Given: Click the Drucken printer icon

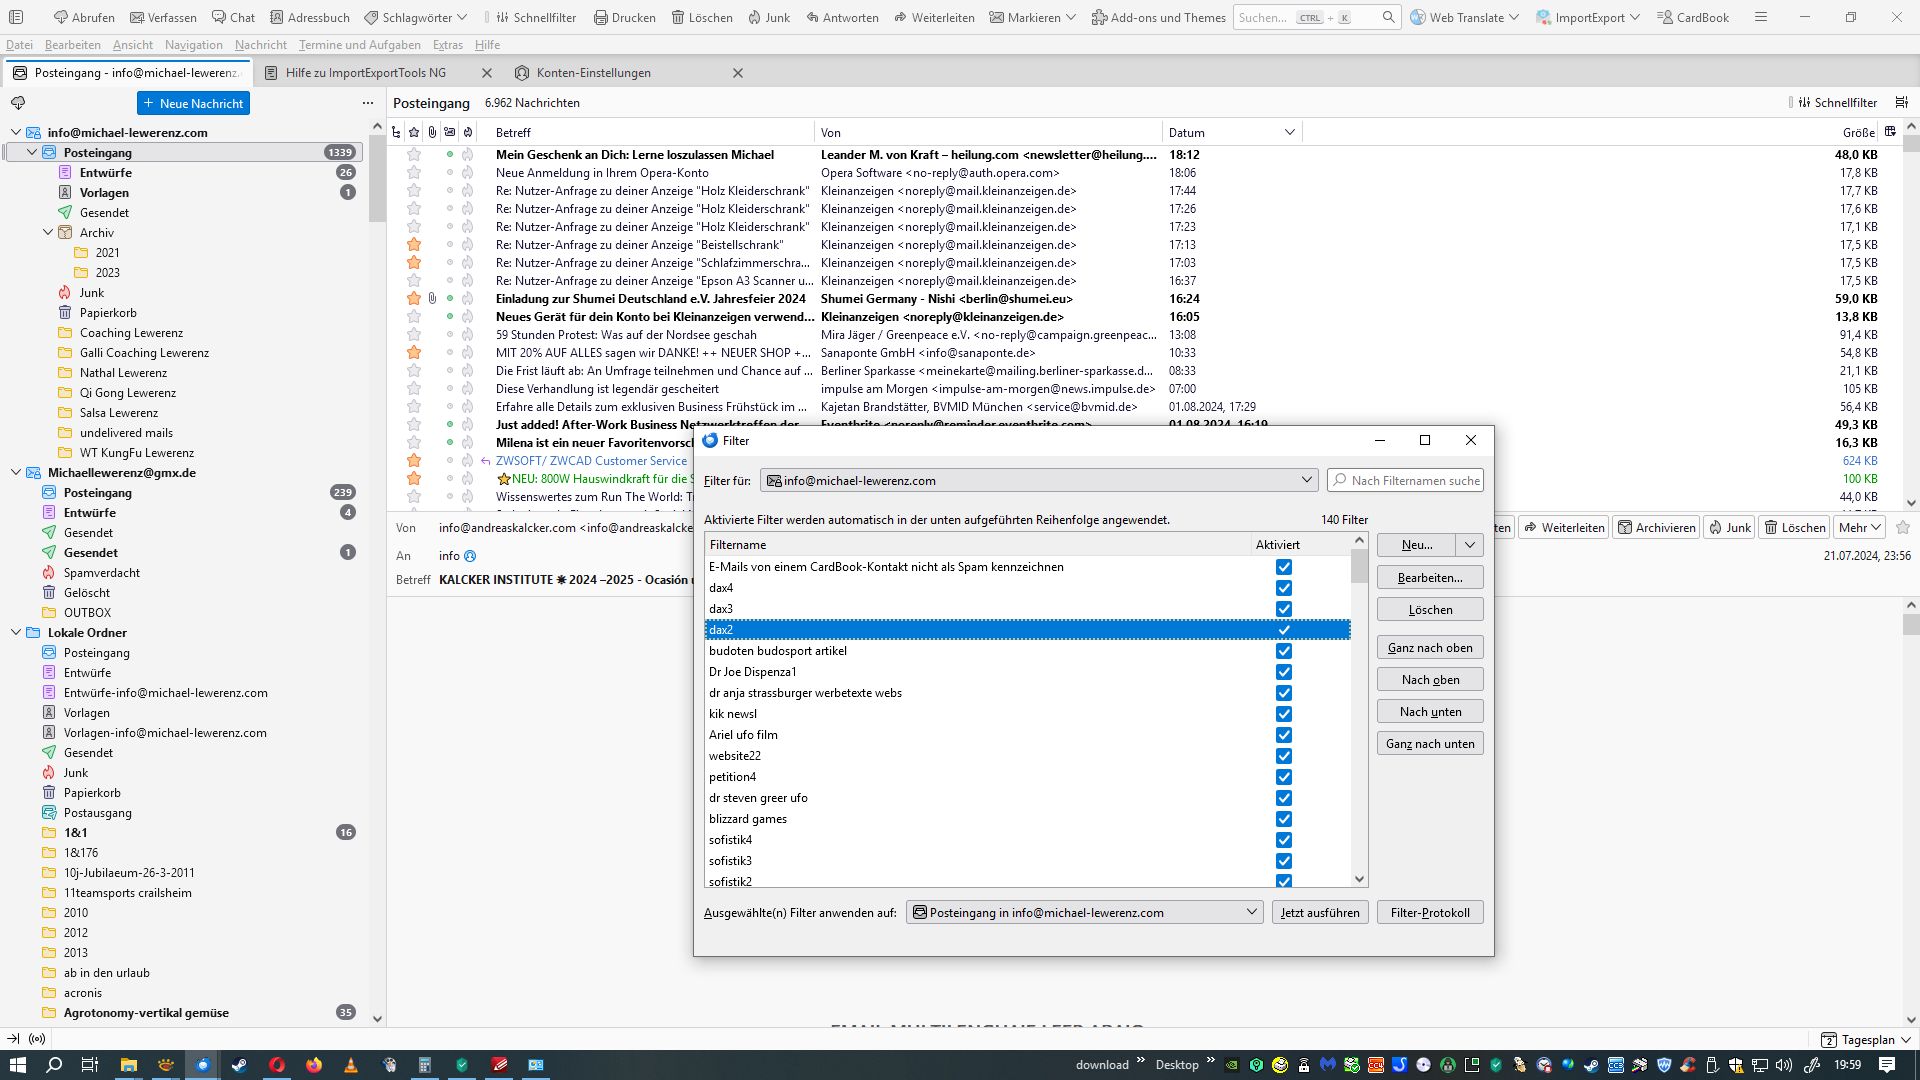Looking at the screenshot, I should [x=601, y=17].
